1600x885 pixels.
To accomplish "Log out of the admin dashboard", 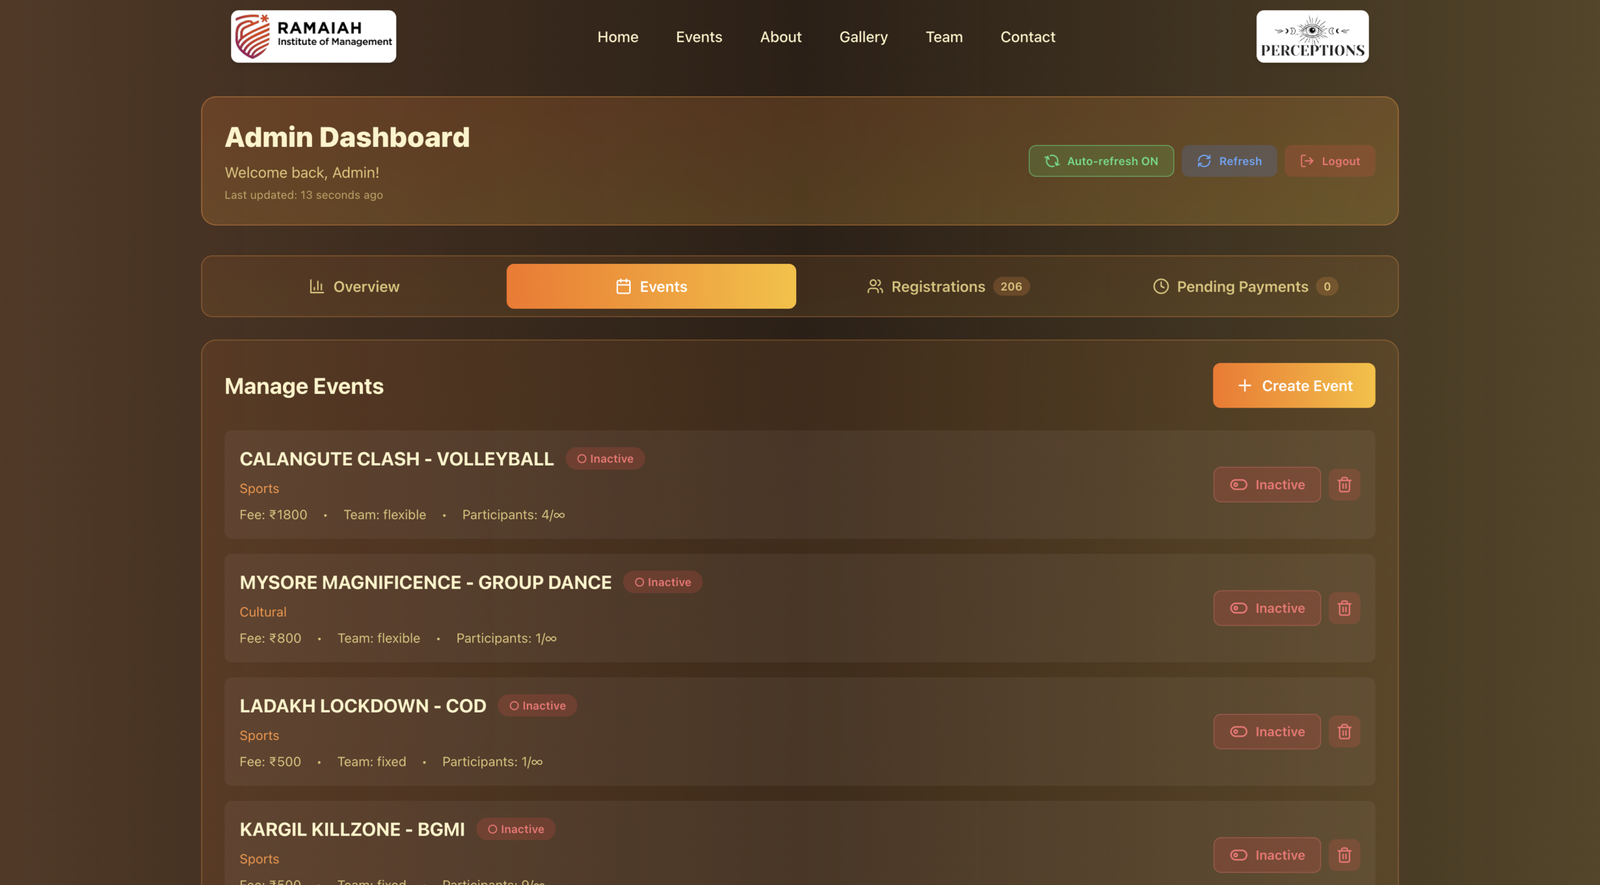I will (x=1329, y=161).
